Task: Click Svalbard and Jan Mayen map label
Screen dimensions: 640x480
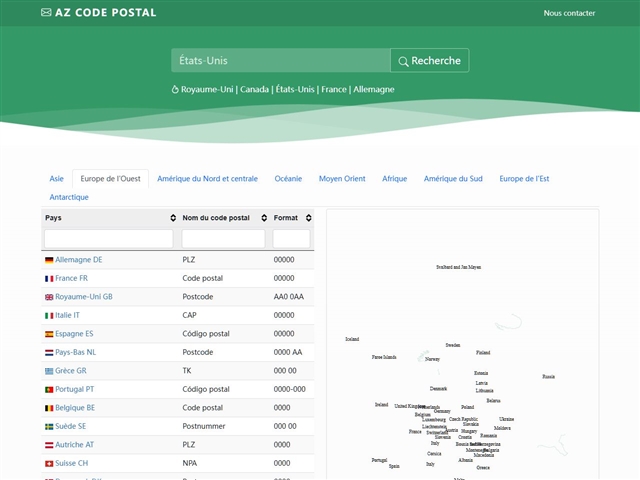Action: click(x=458, y=267)
